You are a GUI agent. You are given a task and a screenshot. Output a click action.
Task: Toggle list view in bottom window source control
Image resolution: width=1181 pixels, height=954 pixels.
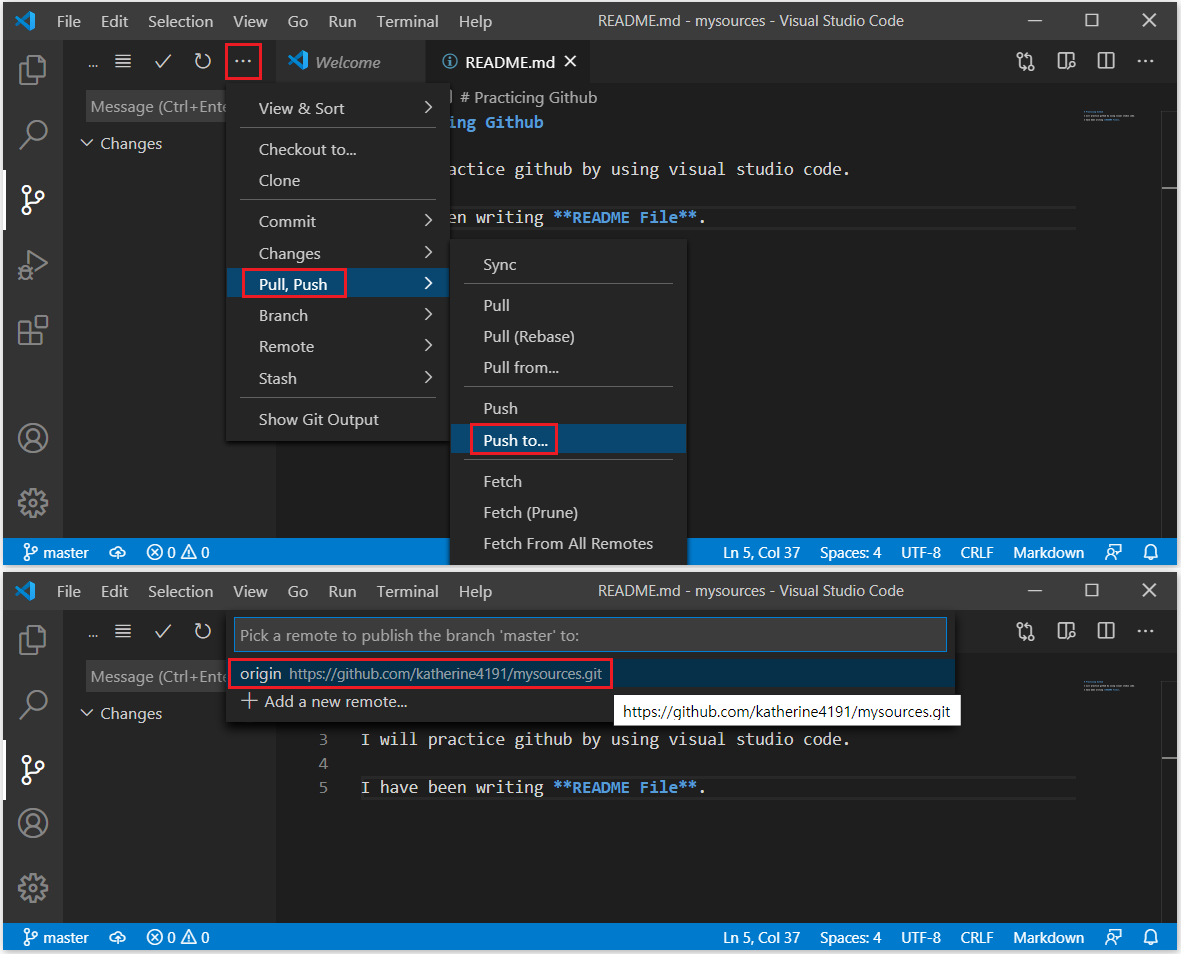click(123, 632)
